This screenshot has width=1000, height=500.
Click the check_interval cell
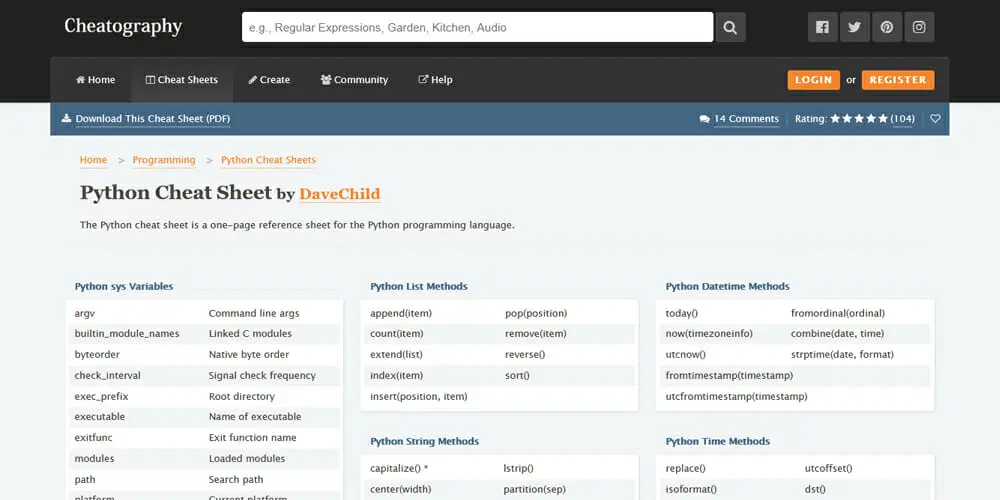[108, 376]
